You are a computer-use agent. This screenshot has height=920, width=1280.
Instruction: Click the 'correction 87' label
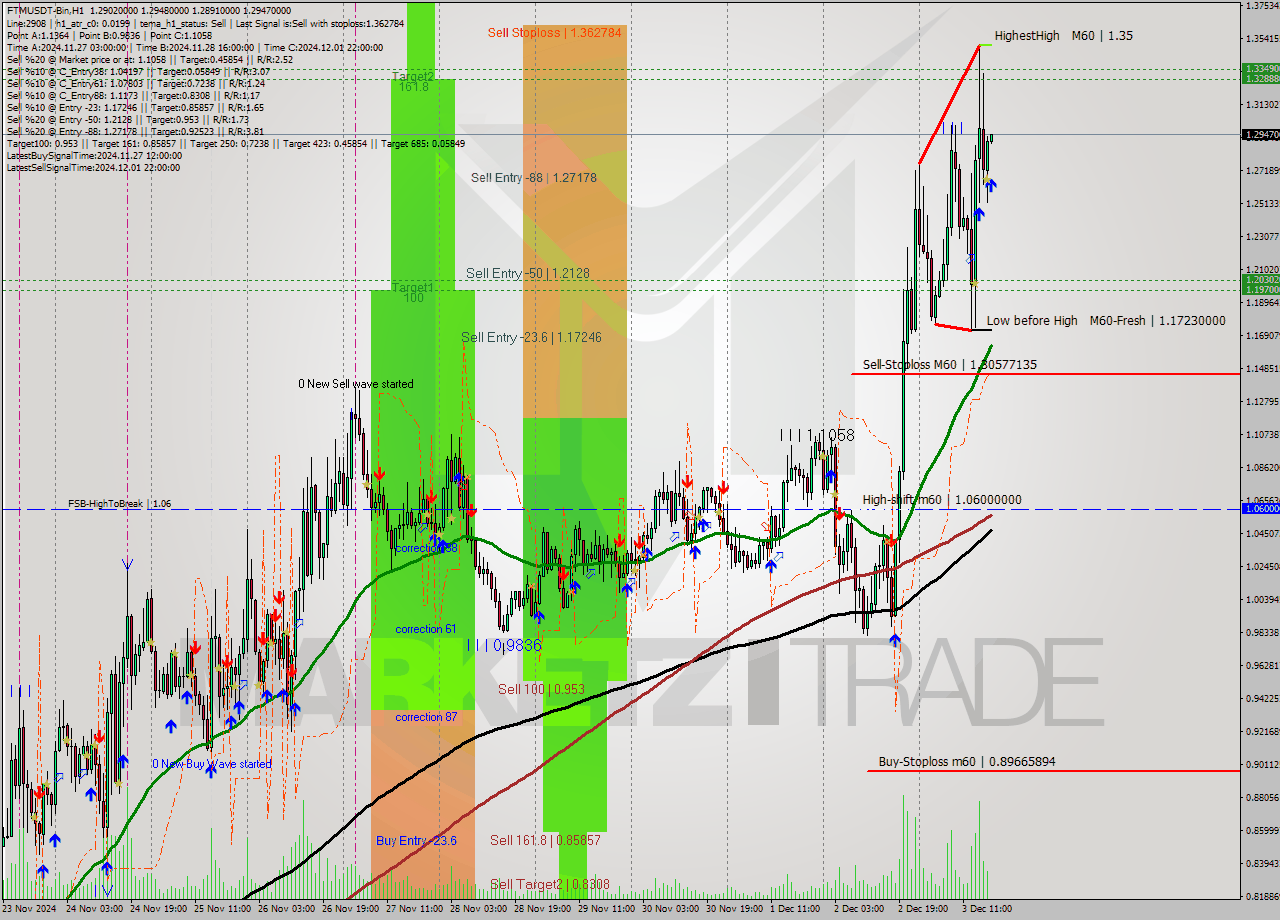(426, 717)
